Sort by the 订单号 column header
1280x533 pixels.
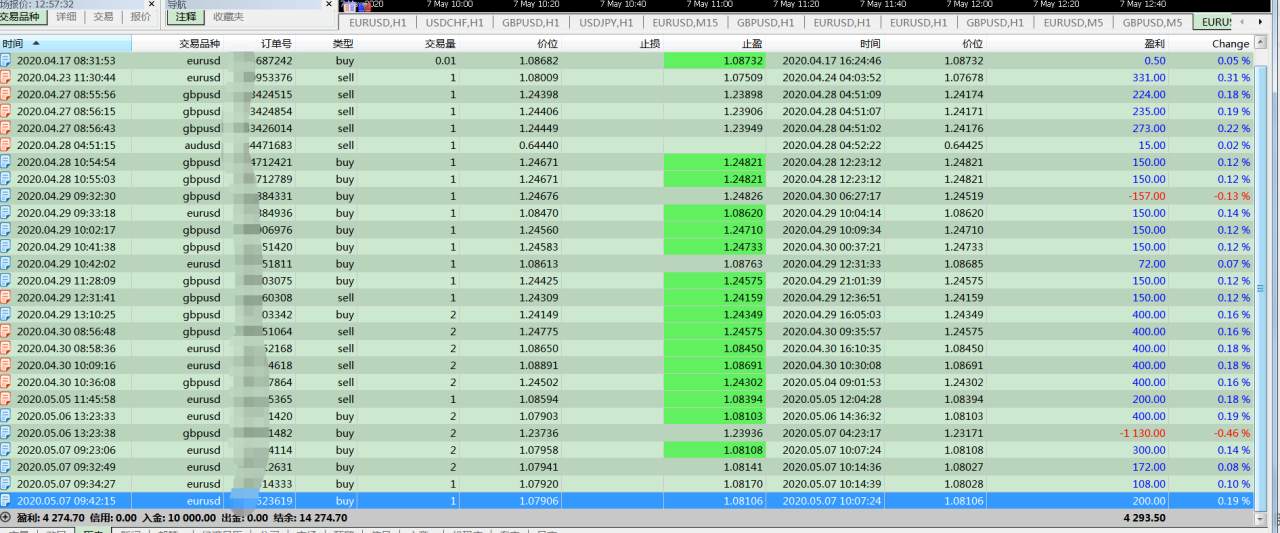[276, 44]
